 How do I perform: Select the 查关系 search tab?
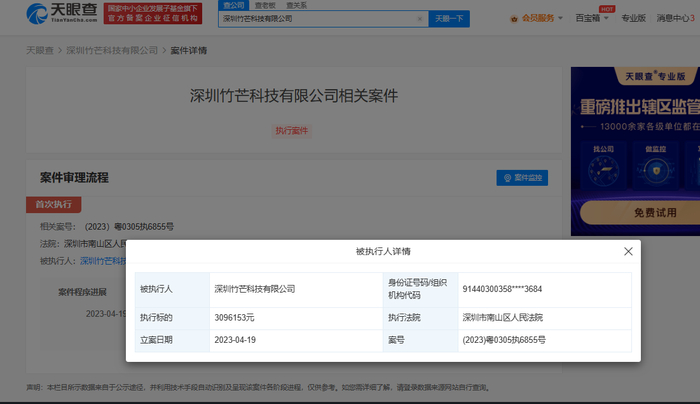tap(296, 5)
